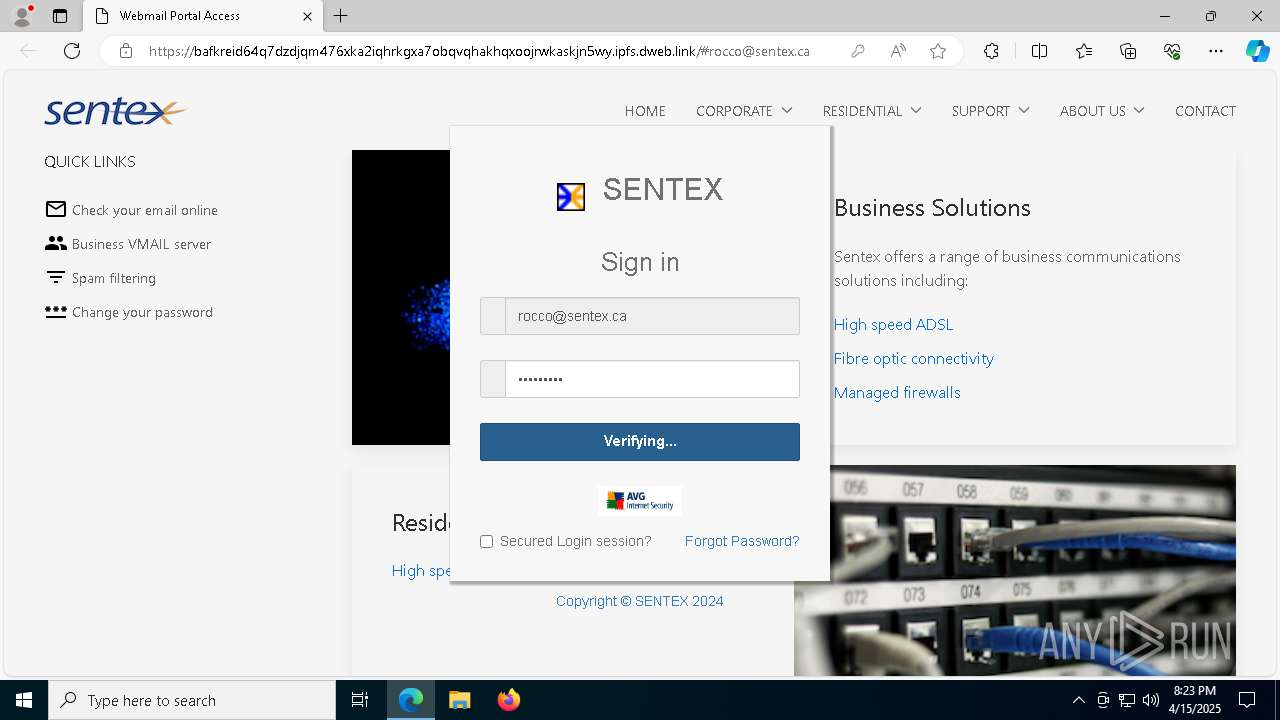Open Business VMAIL server link
The height and width of the screenshot is (720, 1280).
(141, 244)
